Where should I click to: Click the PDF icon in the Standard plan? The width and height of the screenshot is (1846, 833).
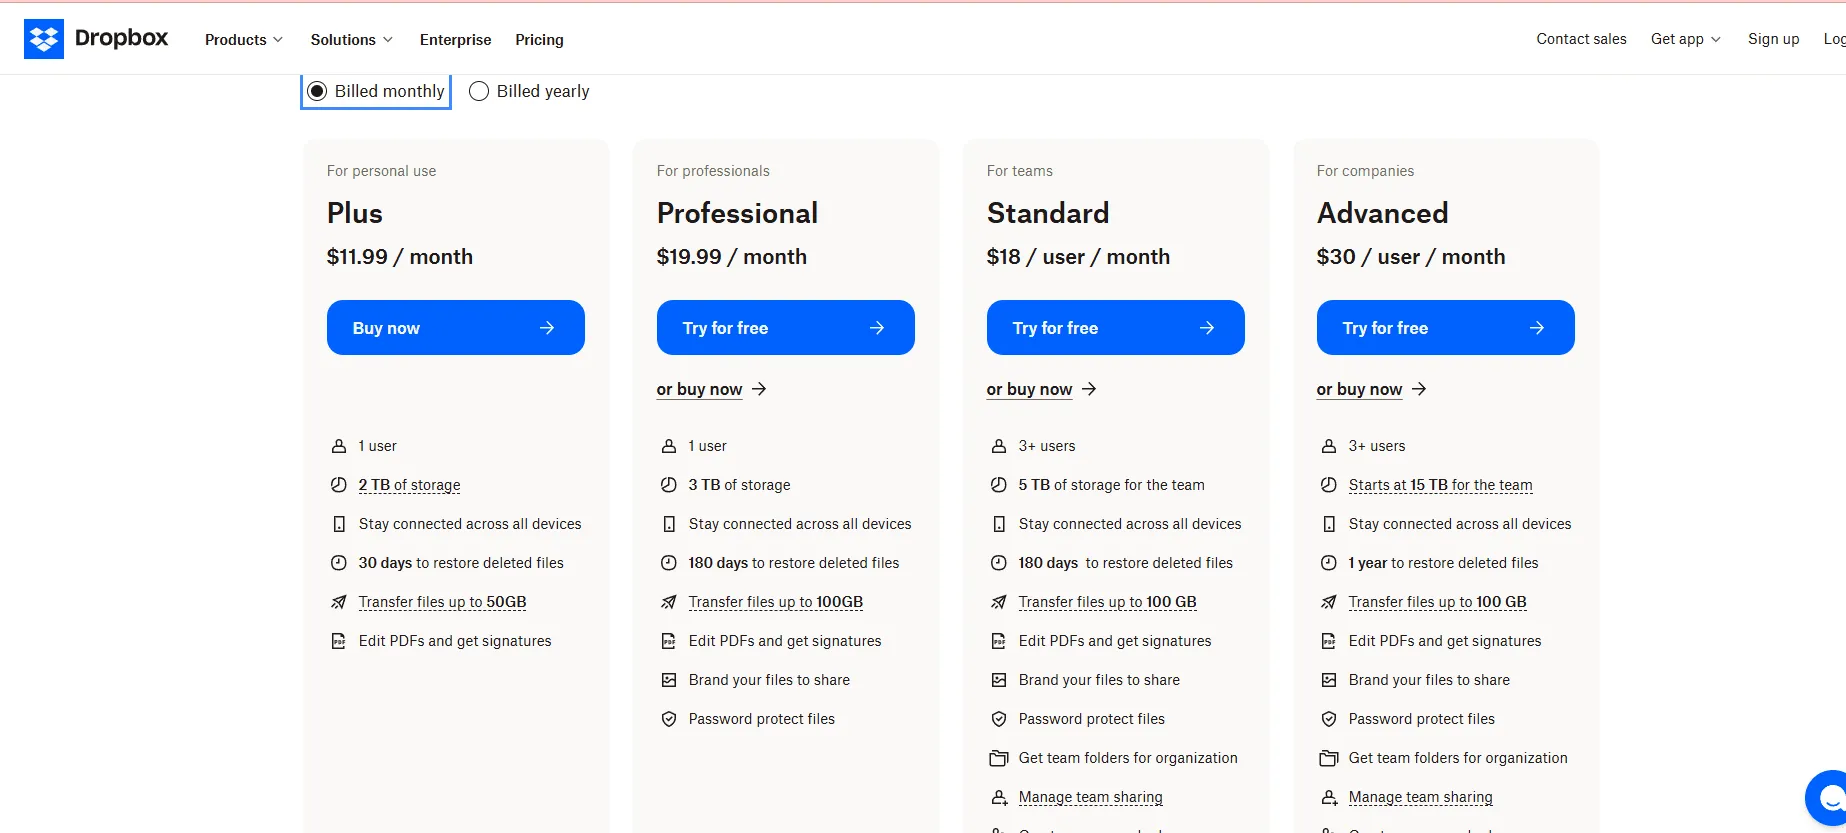point(998,641)
